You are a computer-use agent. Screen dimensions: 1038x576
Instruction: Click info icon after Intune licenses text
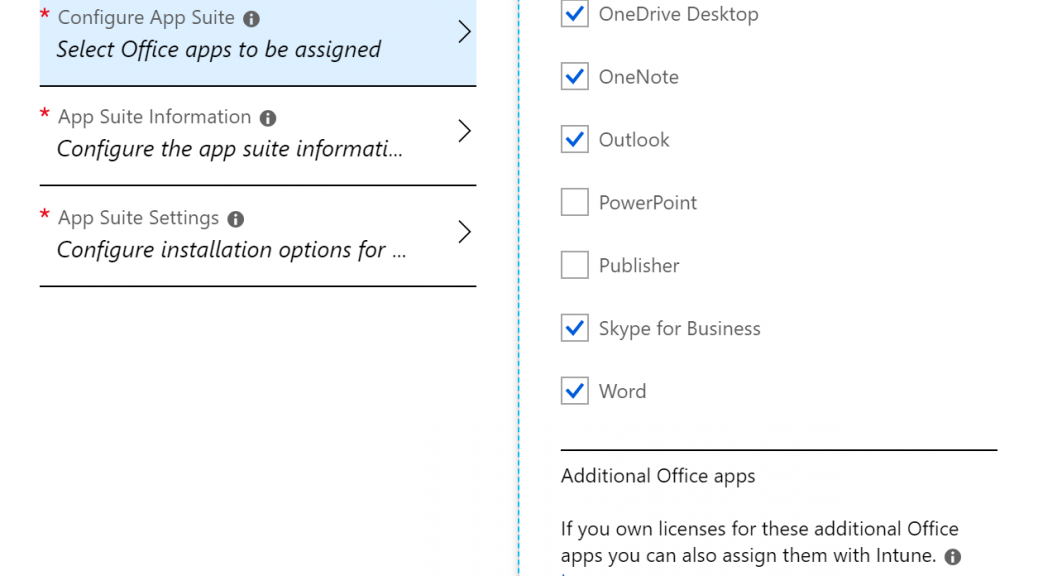[953, 557]
